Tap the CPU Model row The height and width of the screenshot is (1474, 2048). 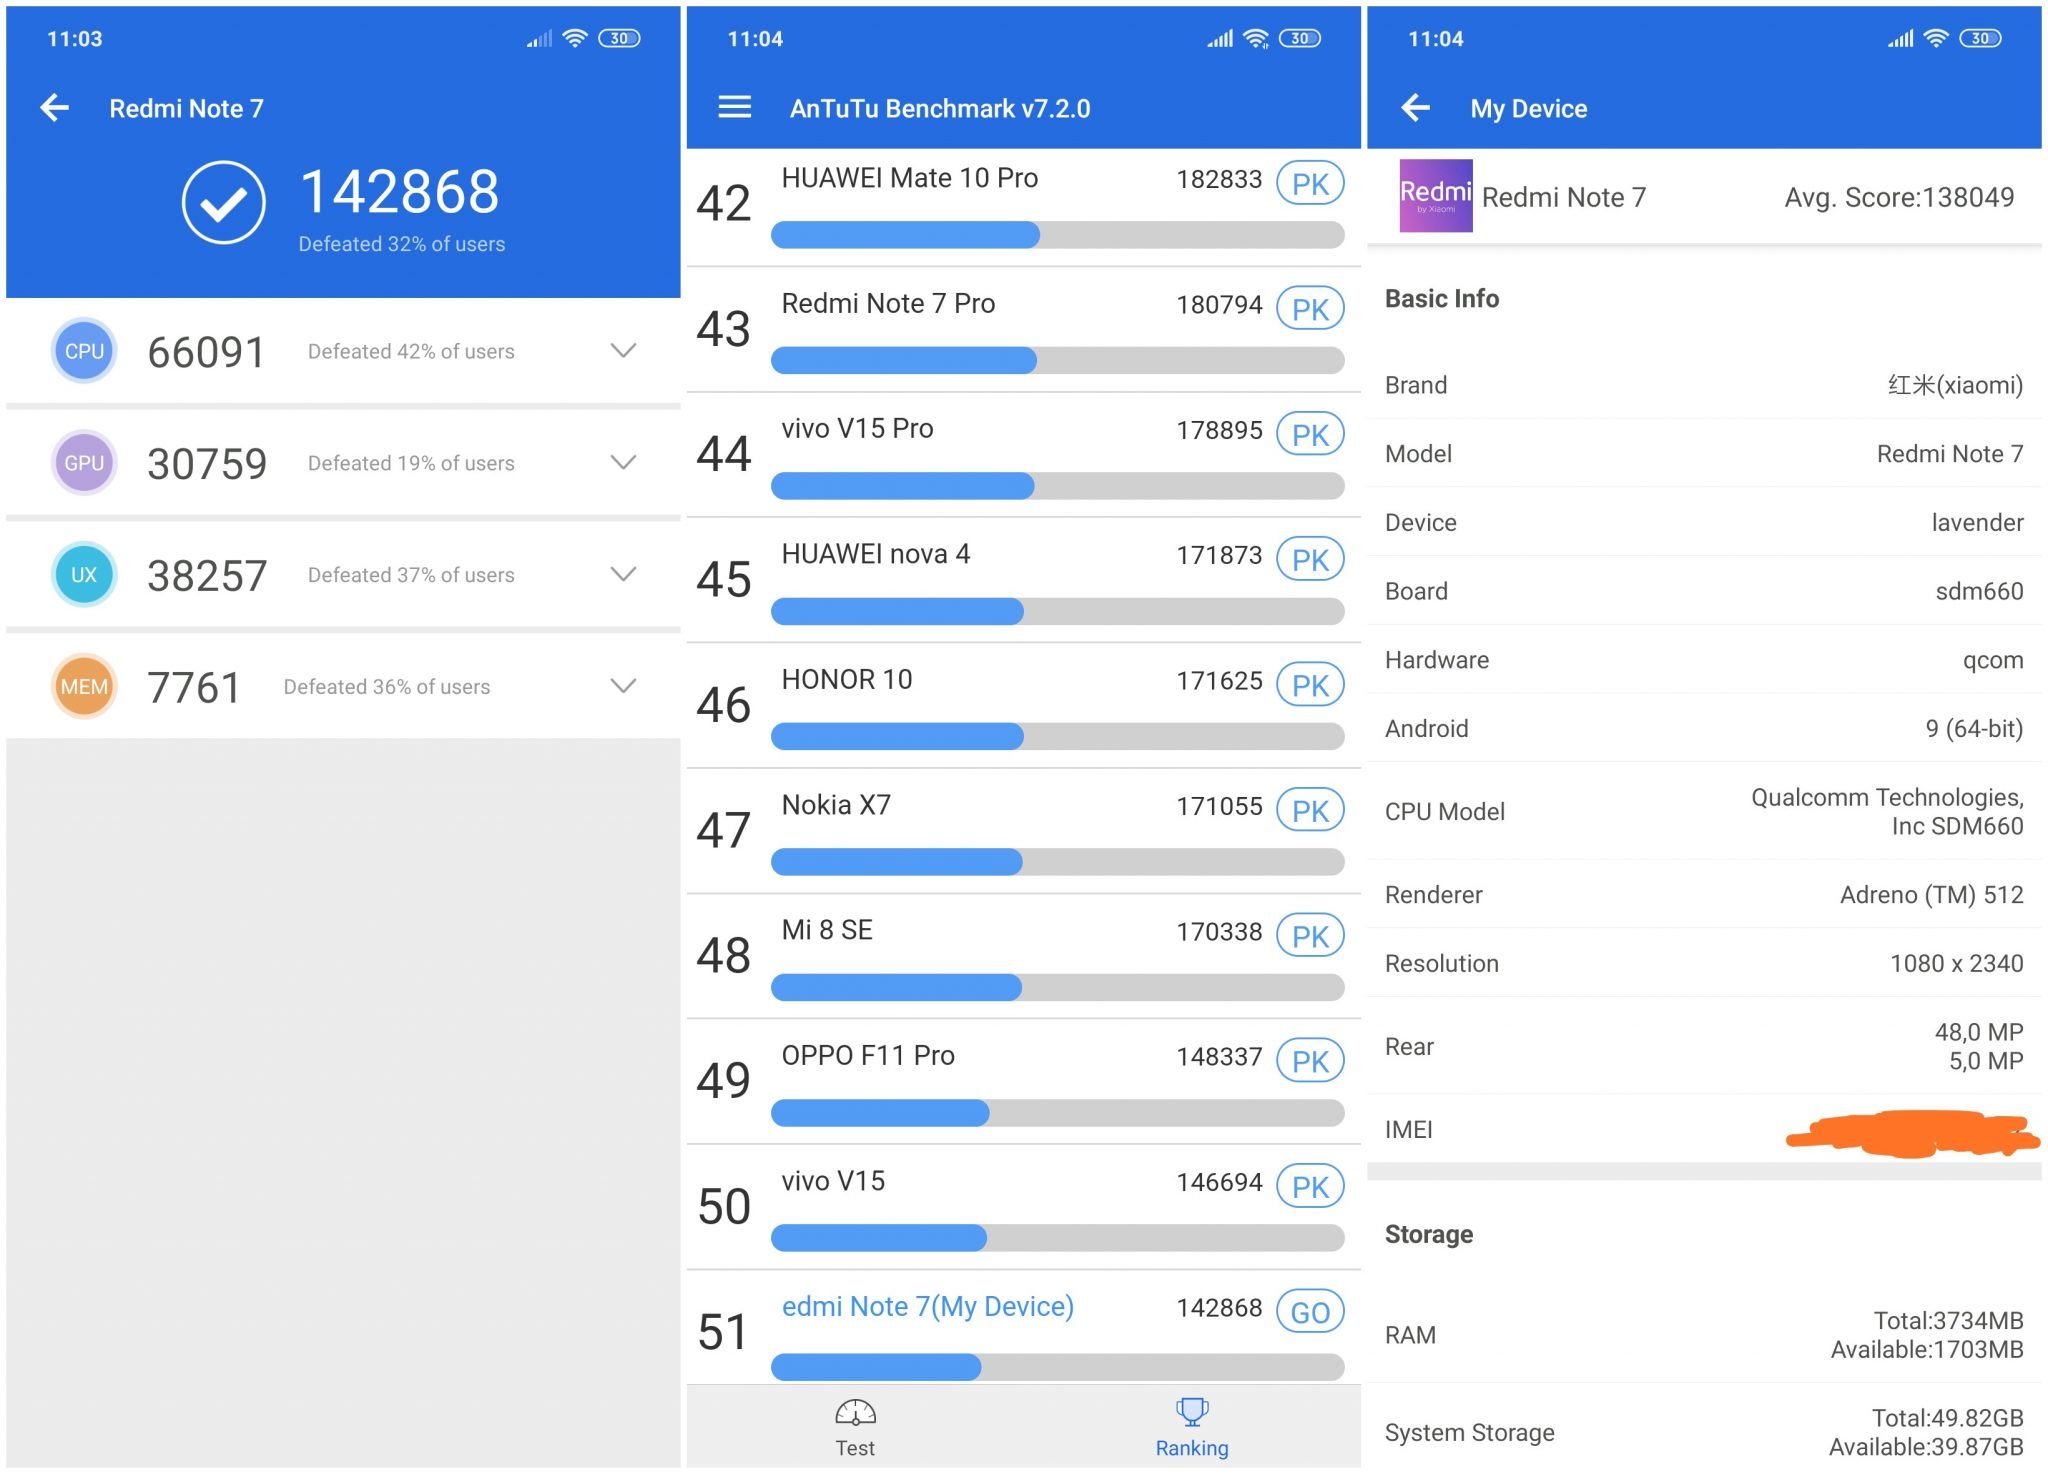tap(1704, 811)
